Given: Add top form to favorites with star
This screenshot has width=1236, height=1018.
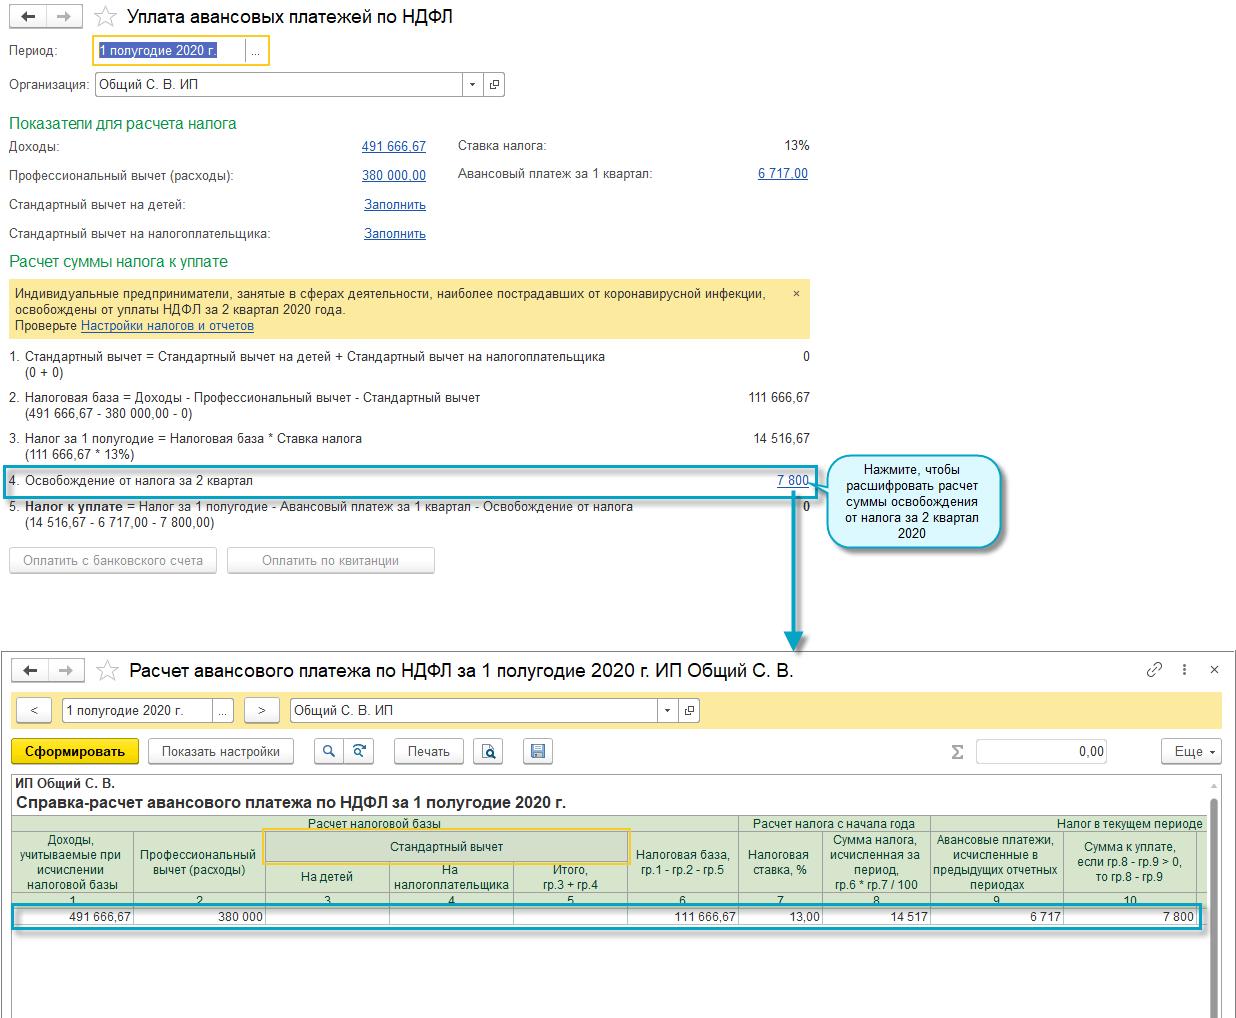Looking at the screenshot, I should 104,17.
